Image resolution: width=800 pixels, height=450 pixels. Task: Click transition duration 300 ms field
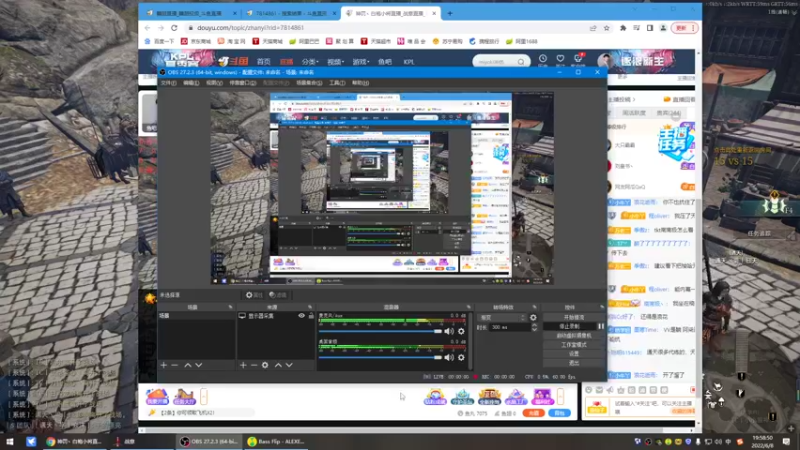[509, 327]
